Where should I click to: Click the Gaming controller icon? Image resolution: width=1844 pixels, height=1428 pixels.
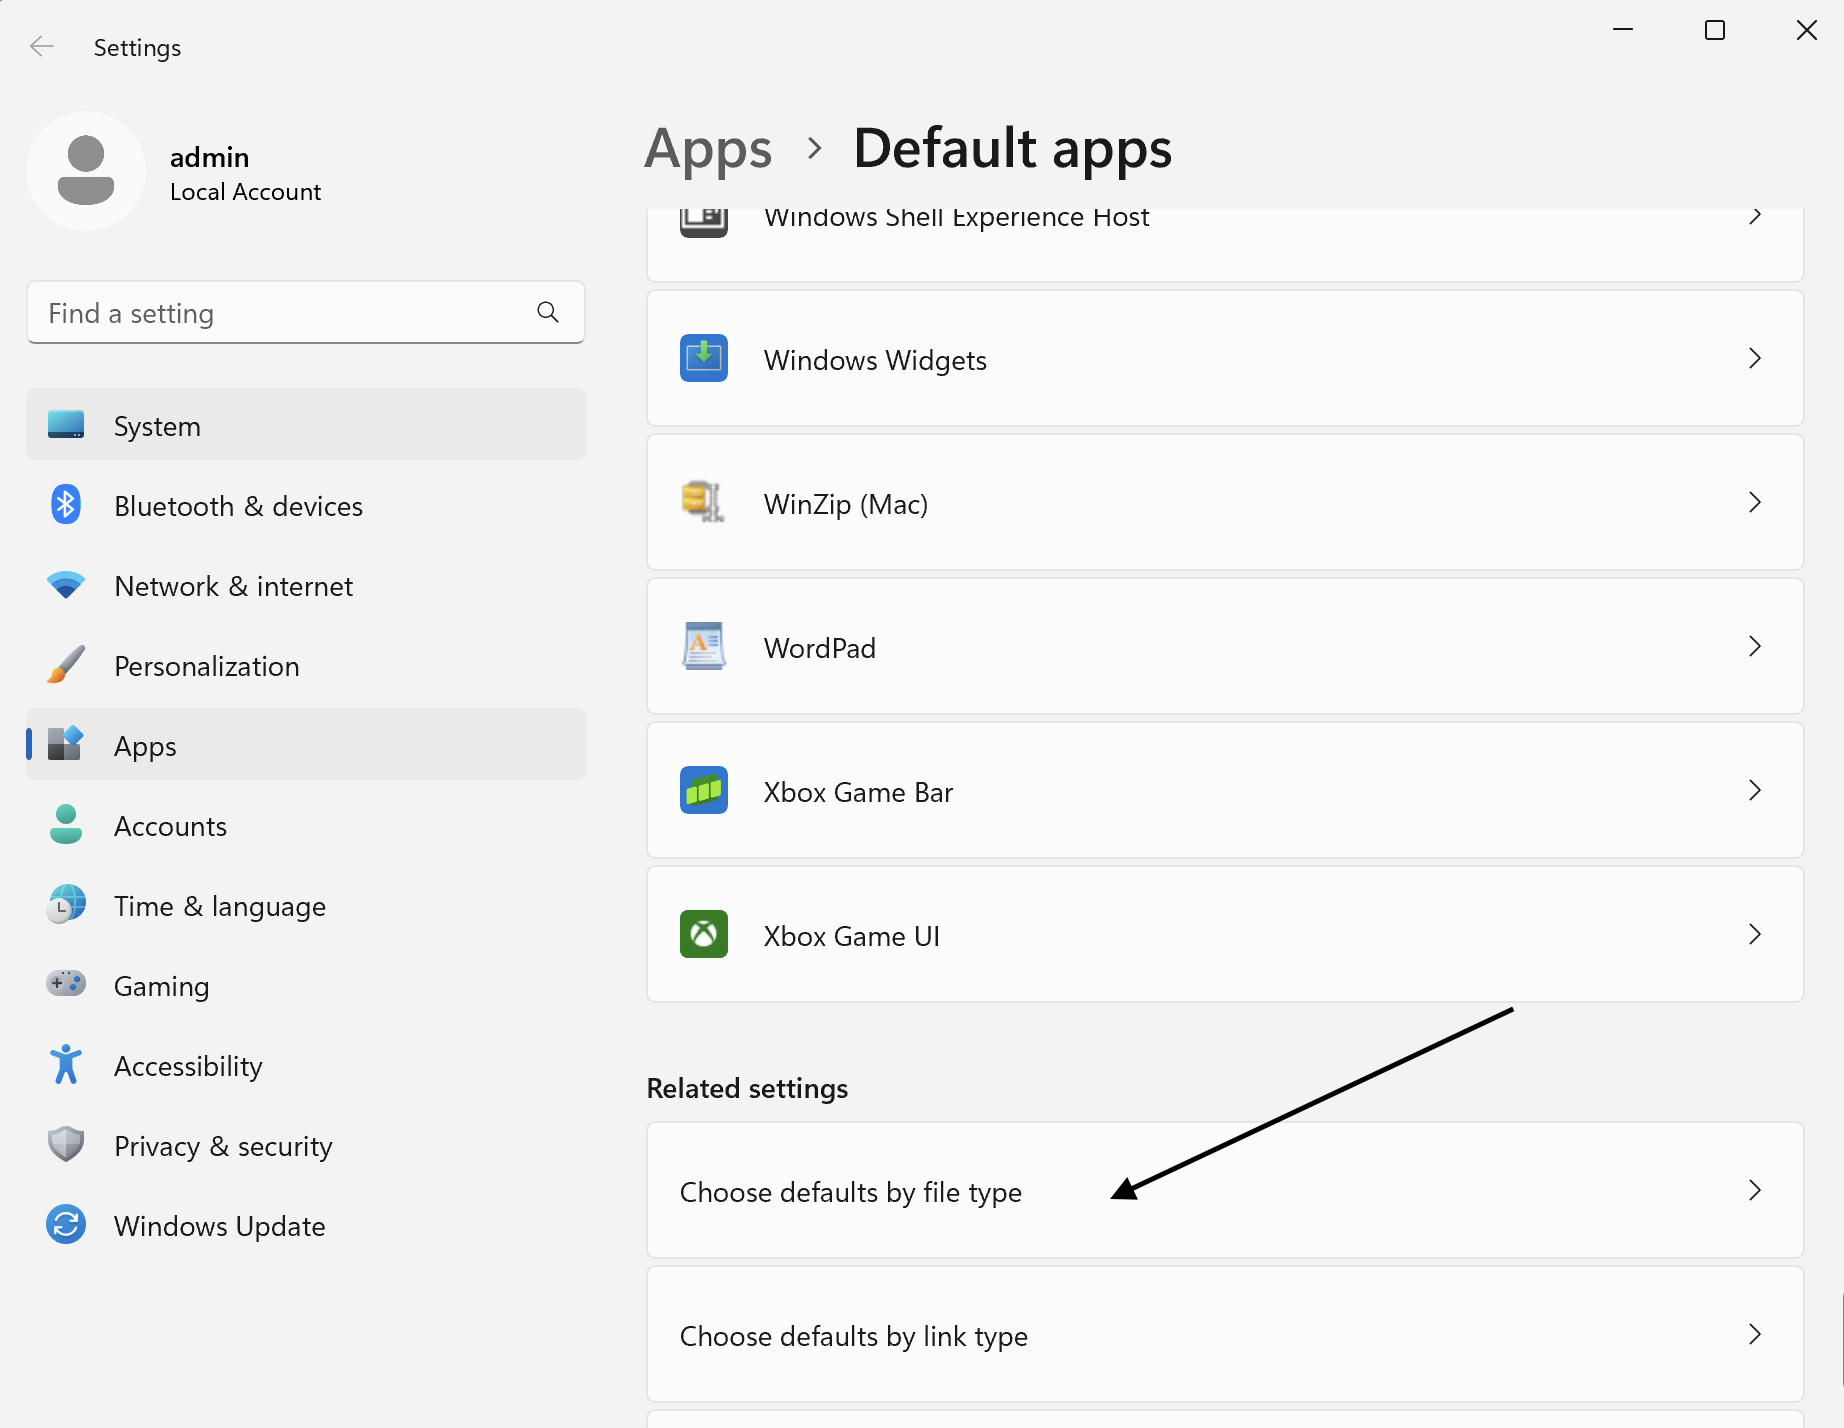[x=66, y=984]
